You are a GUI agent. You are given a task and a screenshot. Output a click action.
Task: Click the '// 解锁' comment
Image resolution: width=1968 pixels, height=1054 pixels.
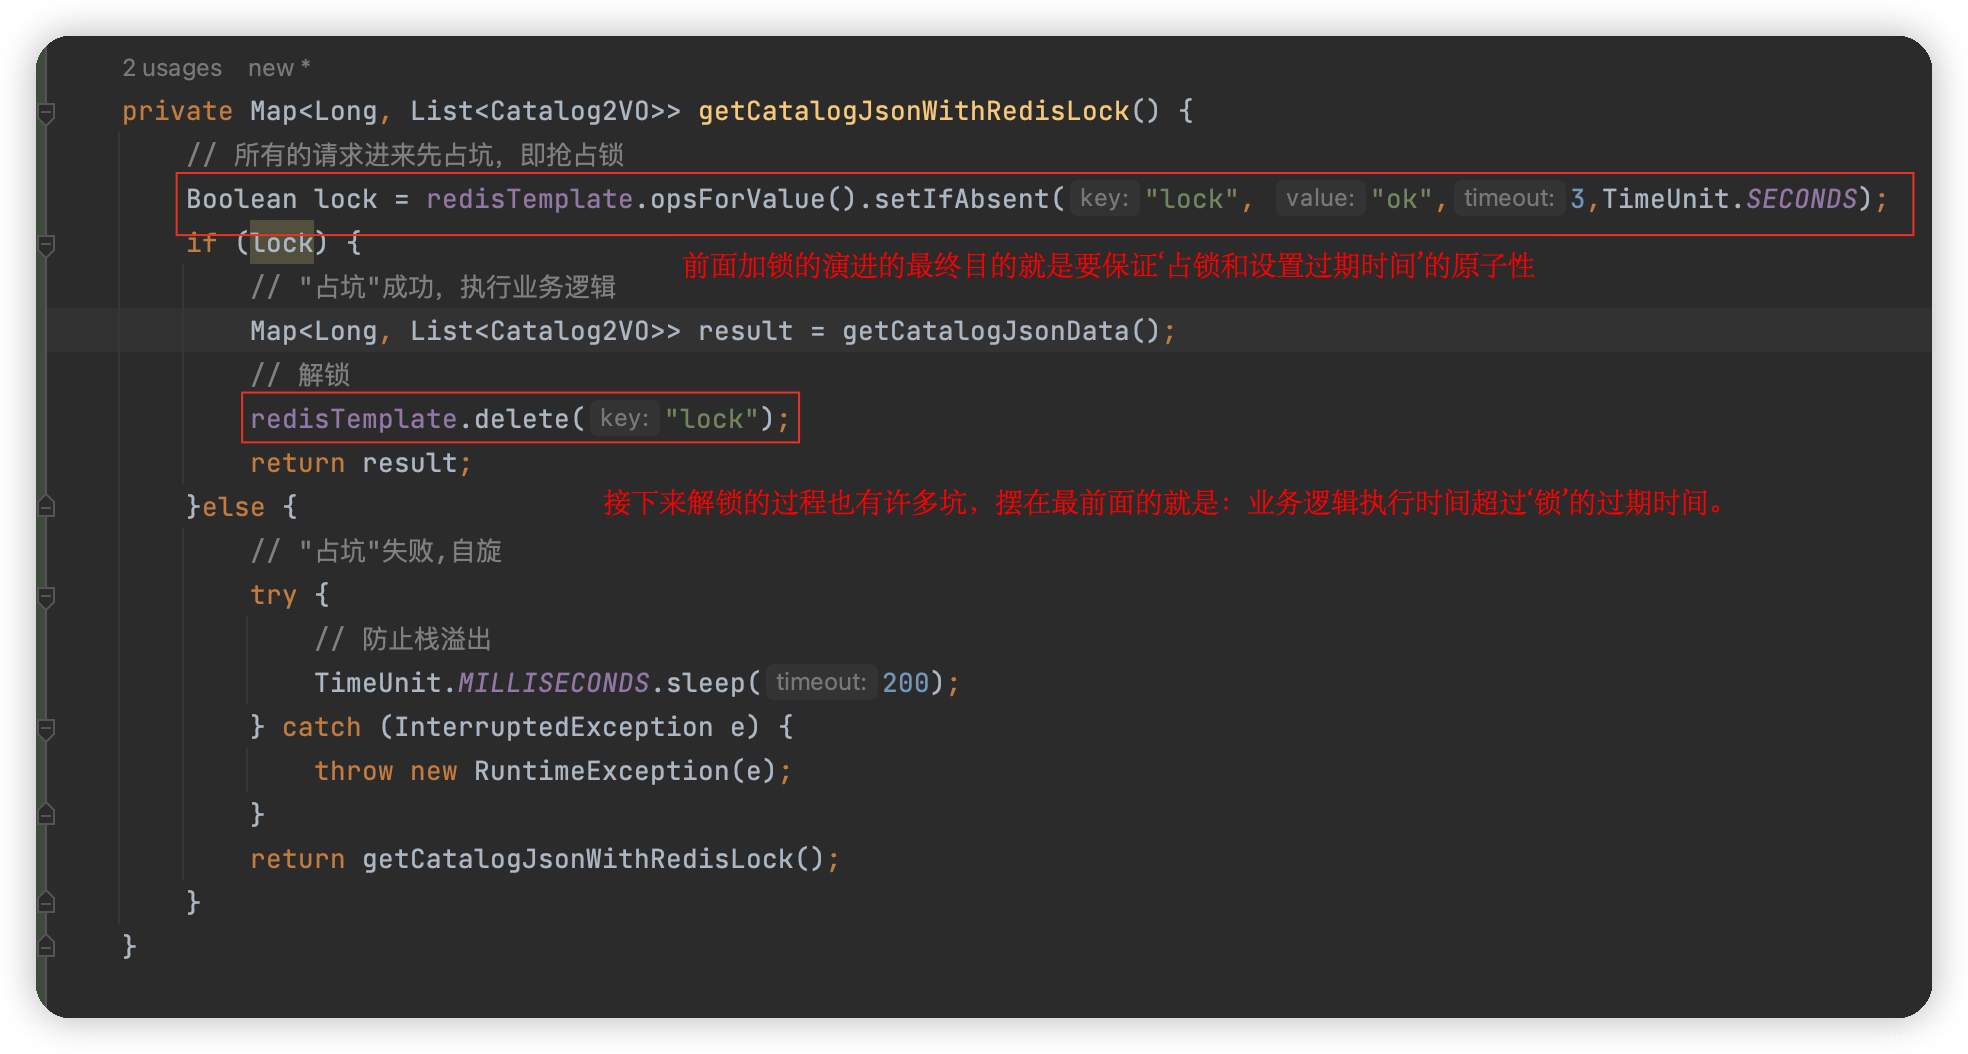[x=300, y=375]
